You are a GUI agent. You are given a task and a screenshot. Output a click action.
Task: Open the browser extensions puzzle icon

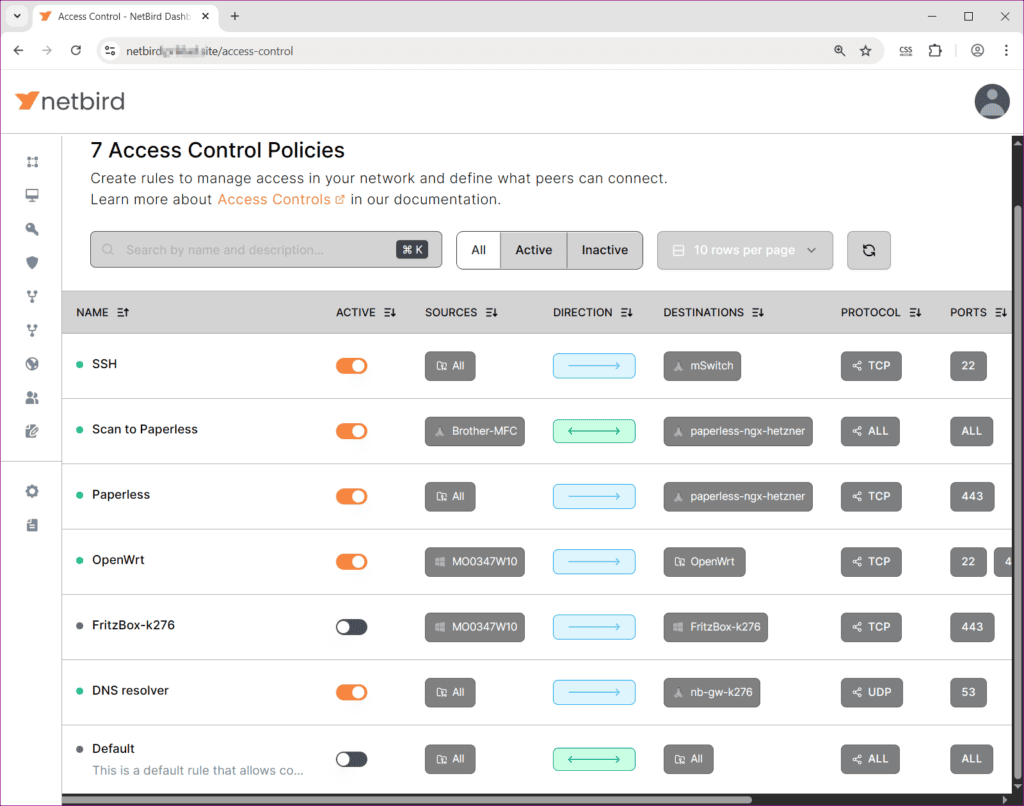point(935,50)
